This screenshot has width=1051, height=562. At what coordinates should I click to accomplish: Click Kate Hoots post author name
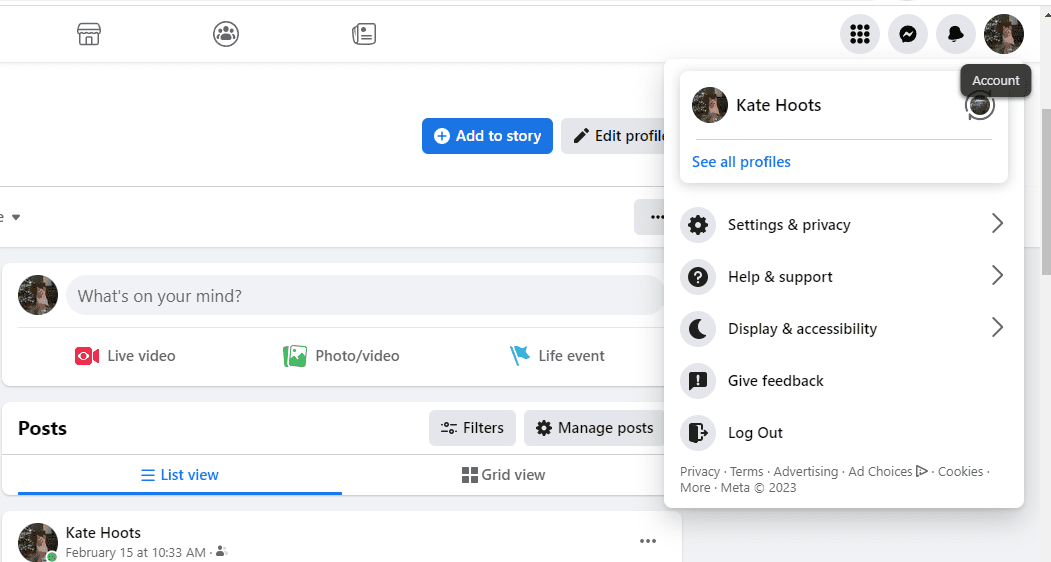coord(103,533)
